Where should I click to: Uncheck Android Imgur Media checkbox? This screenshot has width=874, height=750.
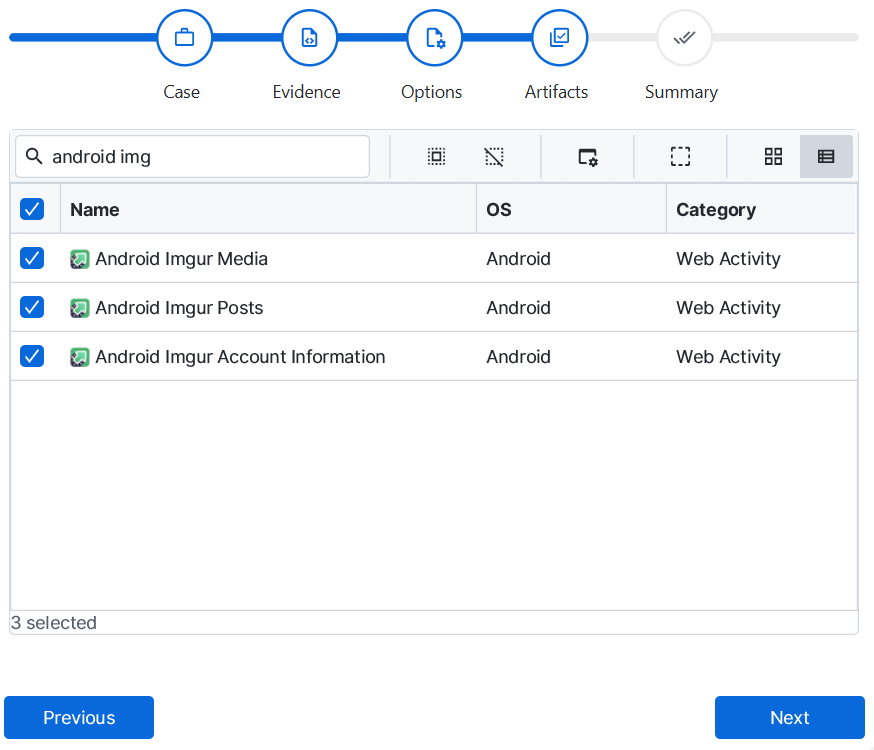[x=32, y=258]
